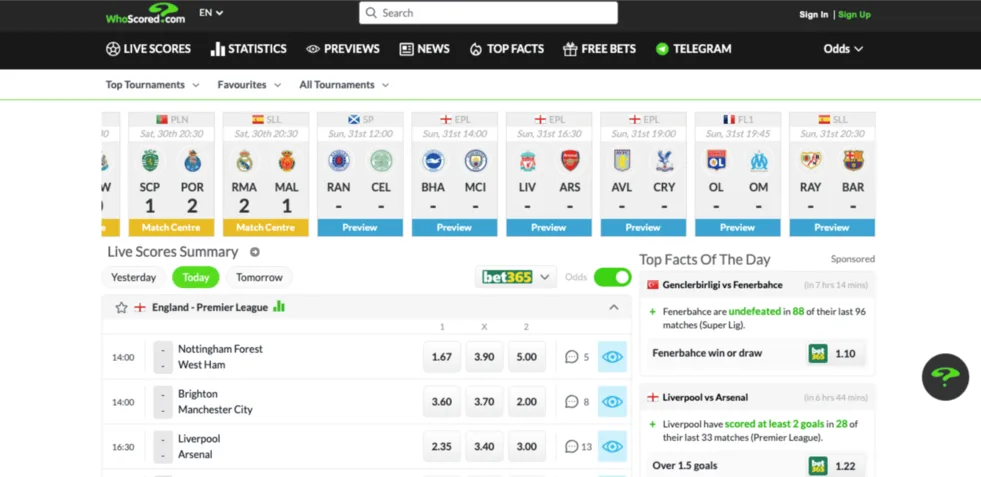
Task: Open Match Centre for RMA vs MAL
Action: pyautogui.click(x=265, y=228)
